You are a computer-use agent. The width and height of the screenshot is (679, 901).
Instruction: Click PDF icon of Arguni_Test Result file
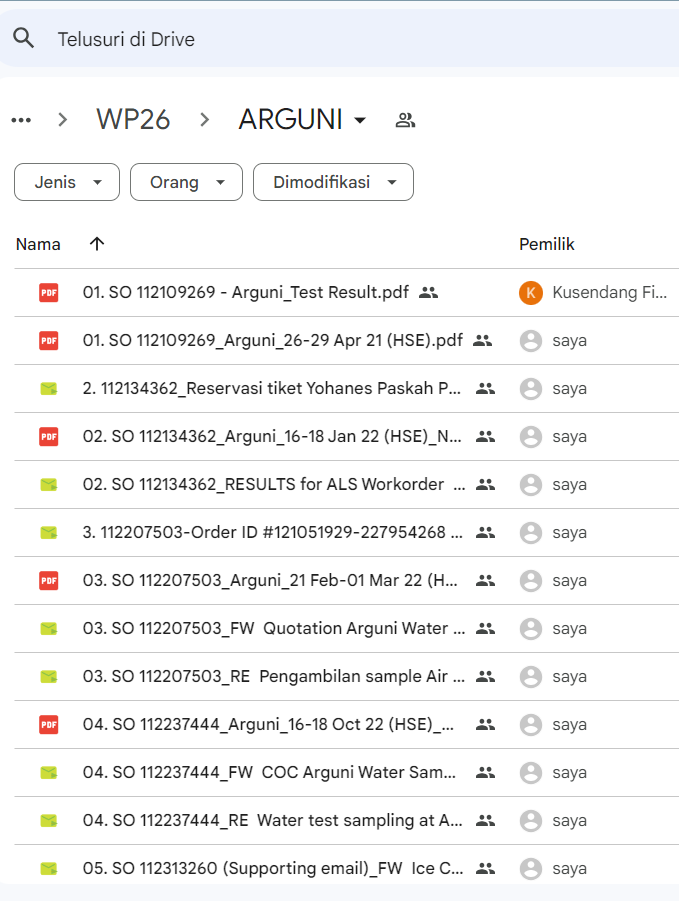pyautogui.click(x=48, y=292)
